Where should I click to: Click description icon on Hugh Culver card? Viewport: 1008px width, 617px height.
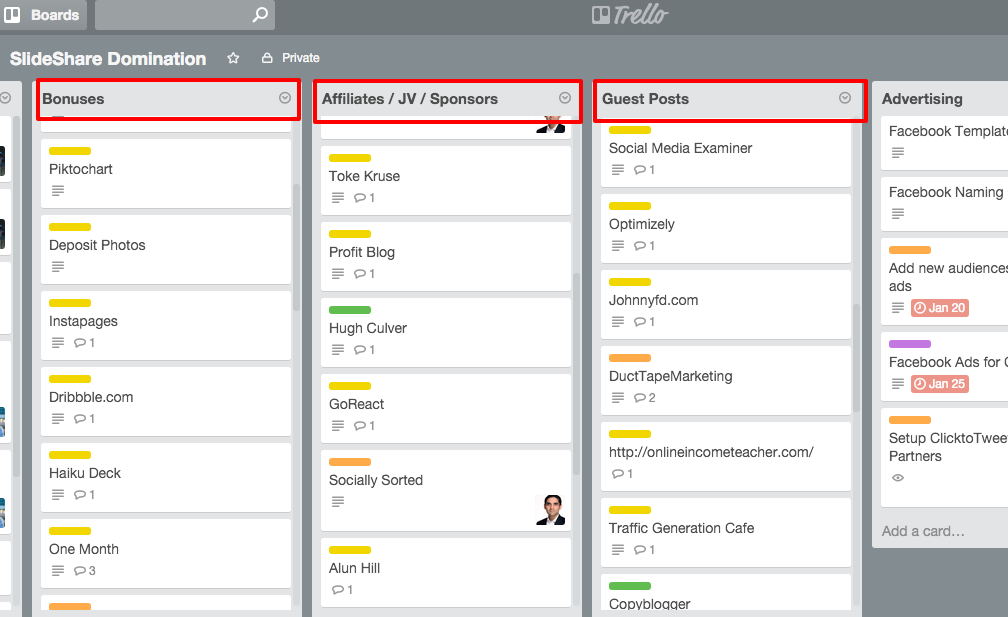pos(338,350)
